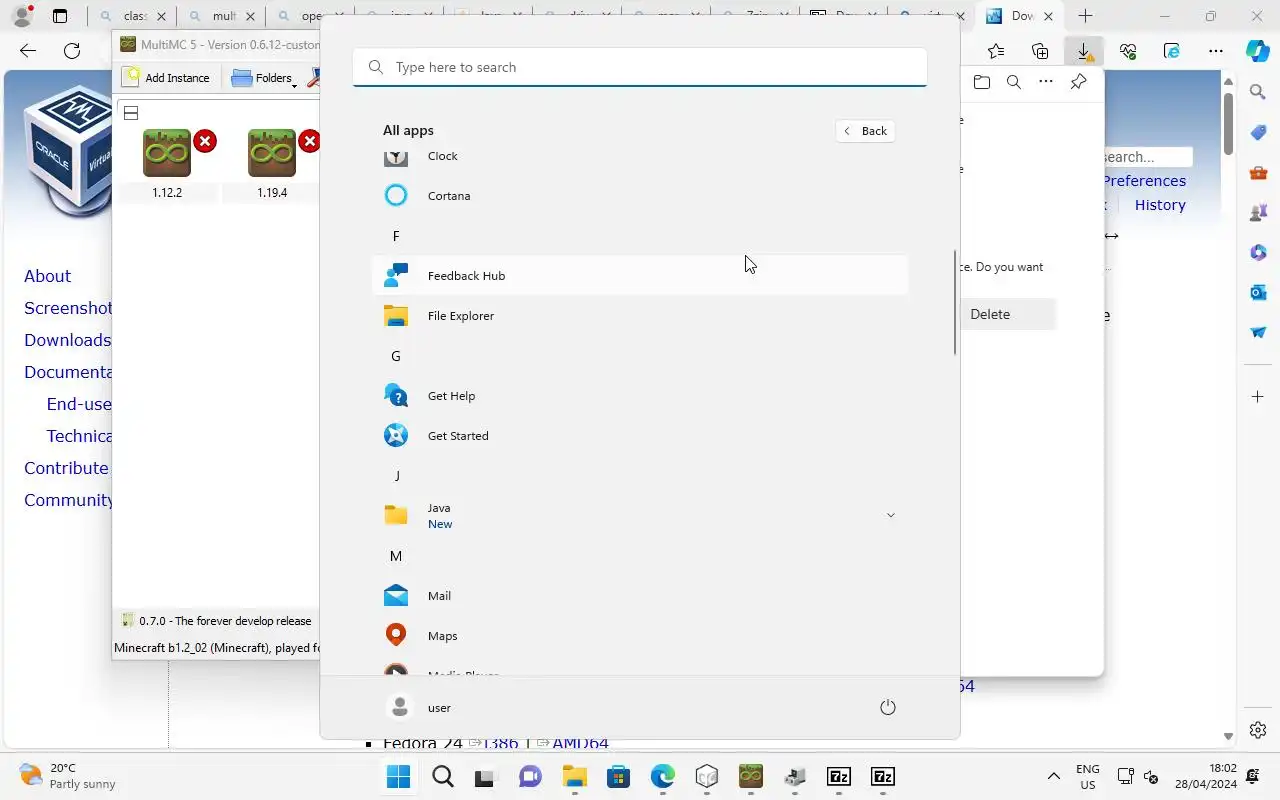Open the Folders dropdown in MultiMC
The height and width of the screenshot is (800, 1280).
(264, 78)
